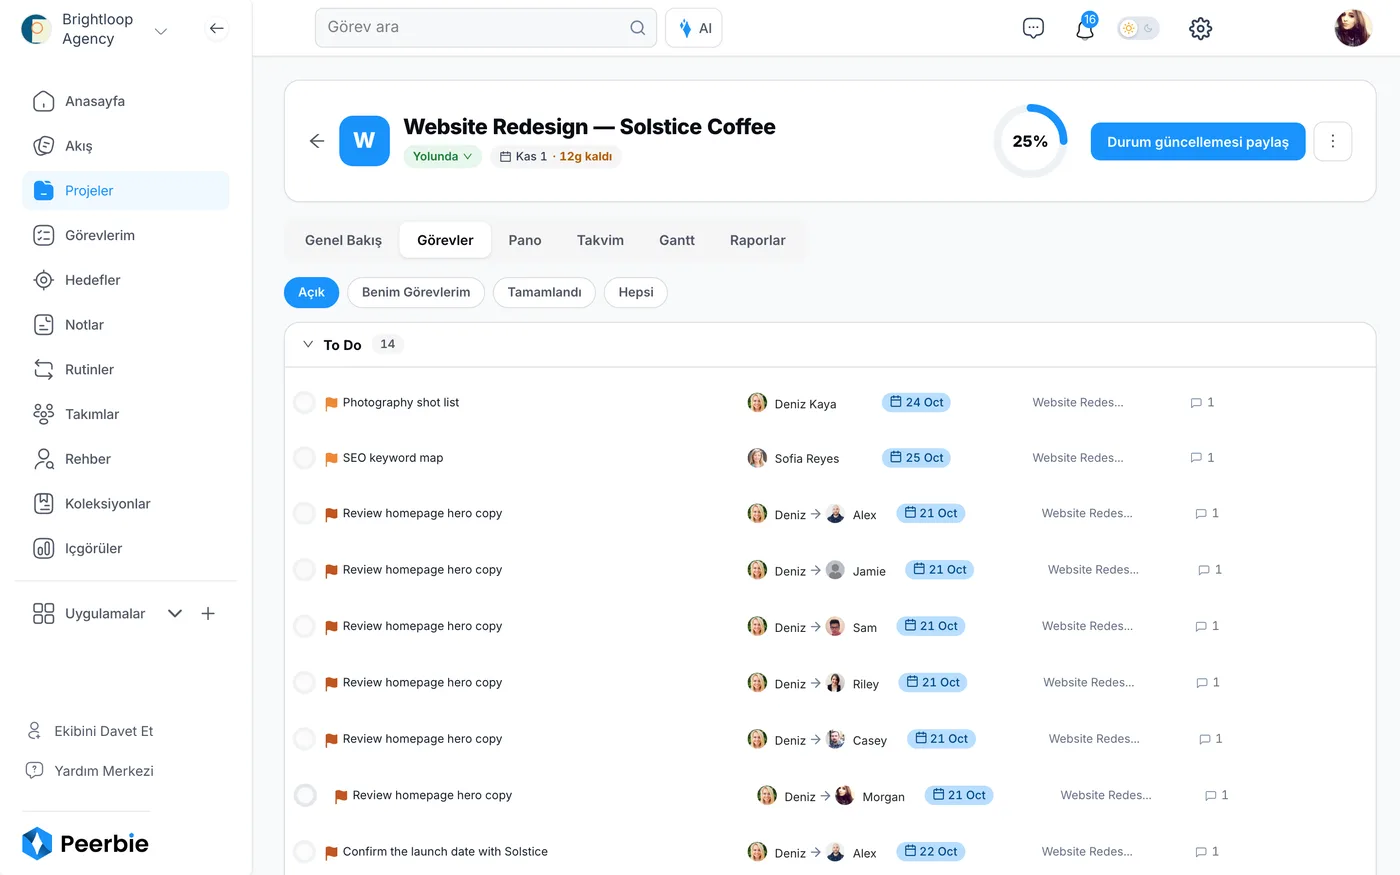
Task: Open notifications bell with 16 badge
Action: [1085, 28]
